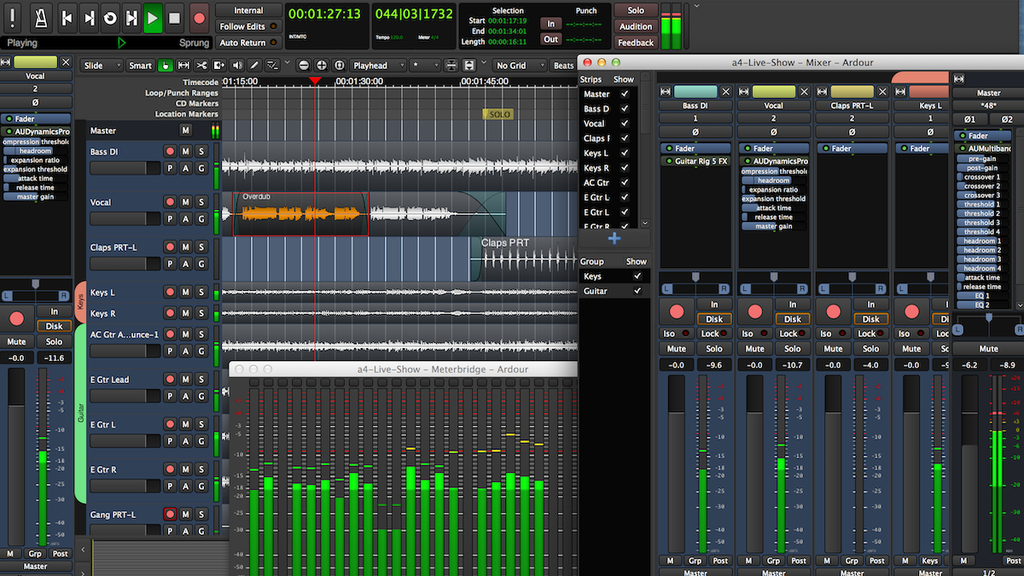The image size is (1024, 576).
Task: Enable the Follow Edits toggle
Action: tap(247, 26)
